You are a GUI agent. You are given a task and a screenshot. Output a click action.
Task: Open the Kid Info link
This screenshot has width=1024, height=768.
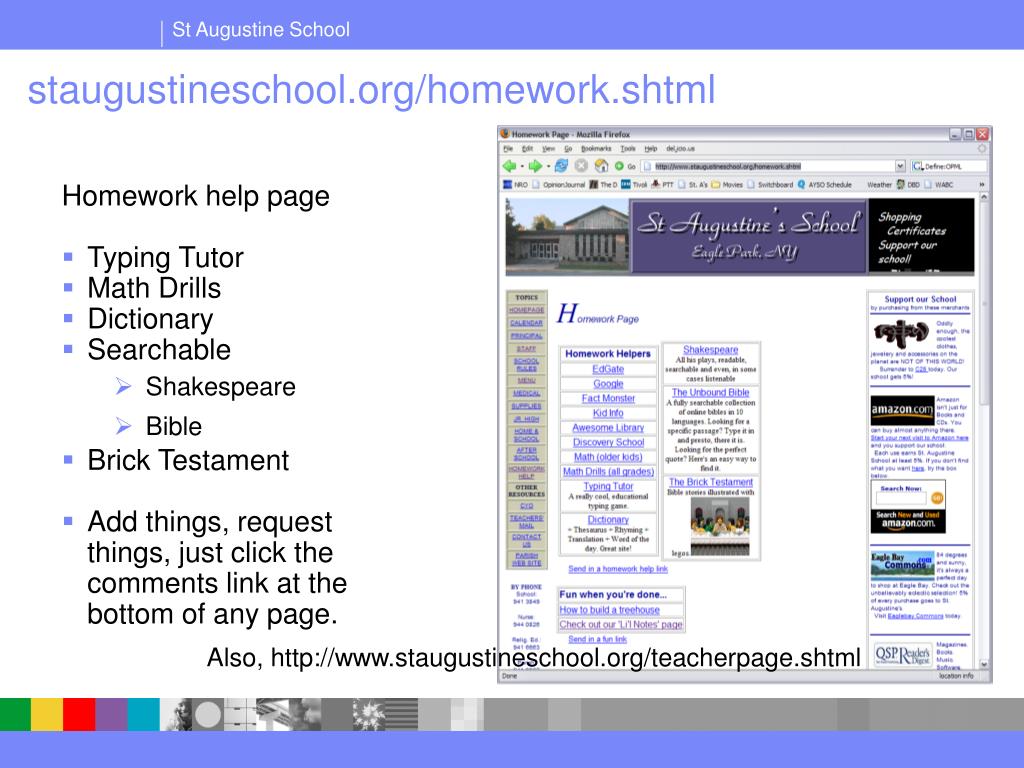[x=608, y=413]
